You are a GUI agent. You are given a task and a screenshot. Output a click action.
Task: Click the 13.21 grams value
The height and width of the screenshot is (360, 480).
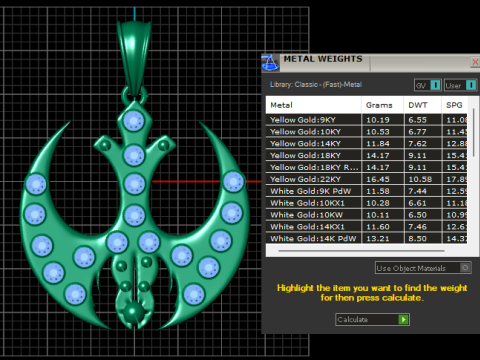[378, 239]
